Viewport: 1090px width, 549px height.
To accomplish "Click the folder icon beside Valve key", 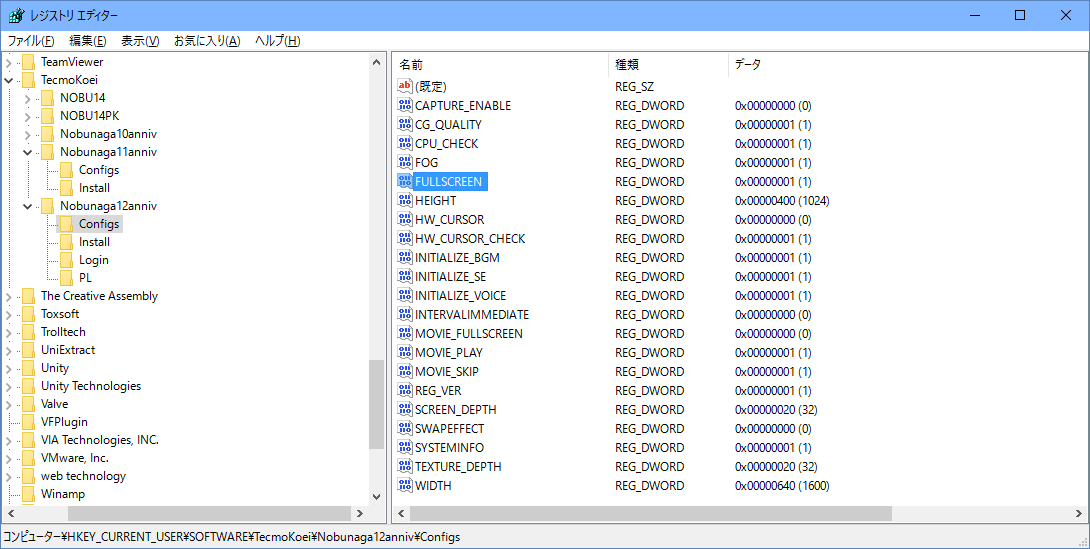I will point(29,404).
